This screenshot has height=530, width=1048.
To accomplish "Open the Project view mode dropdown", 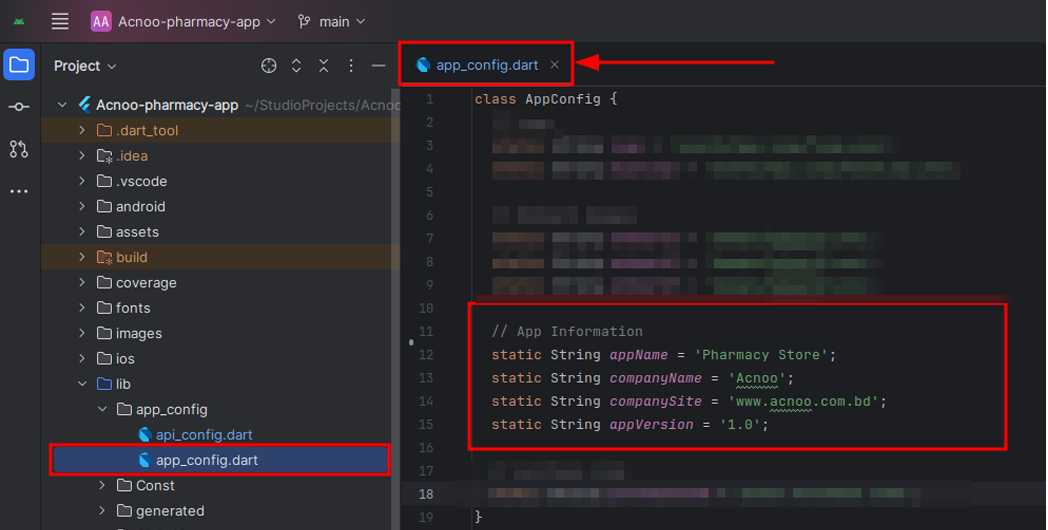I will point(85,66).
